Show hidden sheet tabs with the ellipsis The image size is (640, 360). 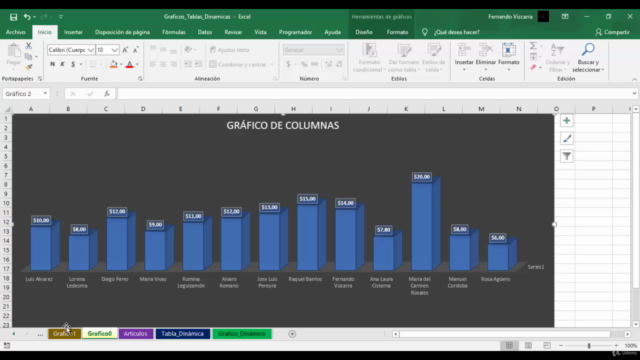40,334
